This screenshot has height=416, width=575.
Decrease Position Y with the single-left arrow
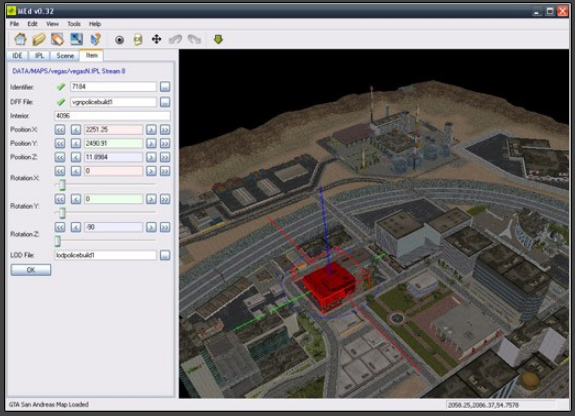[x=76, y=143]
